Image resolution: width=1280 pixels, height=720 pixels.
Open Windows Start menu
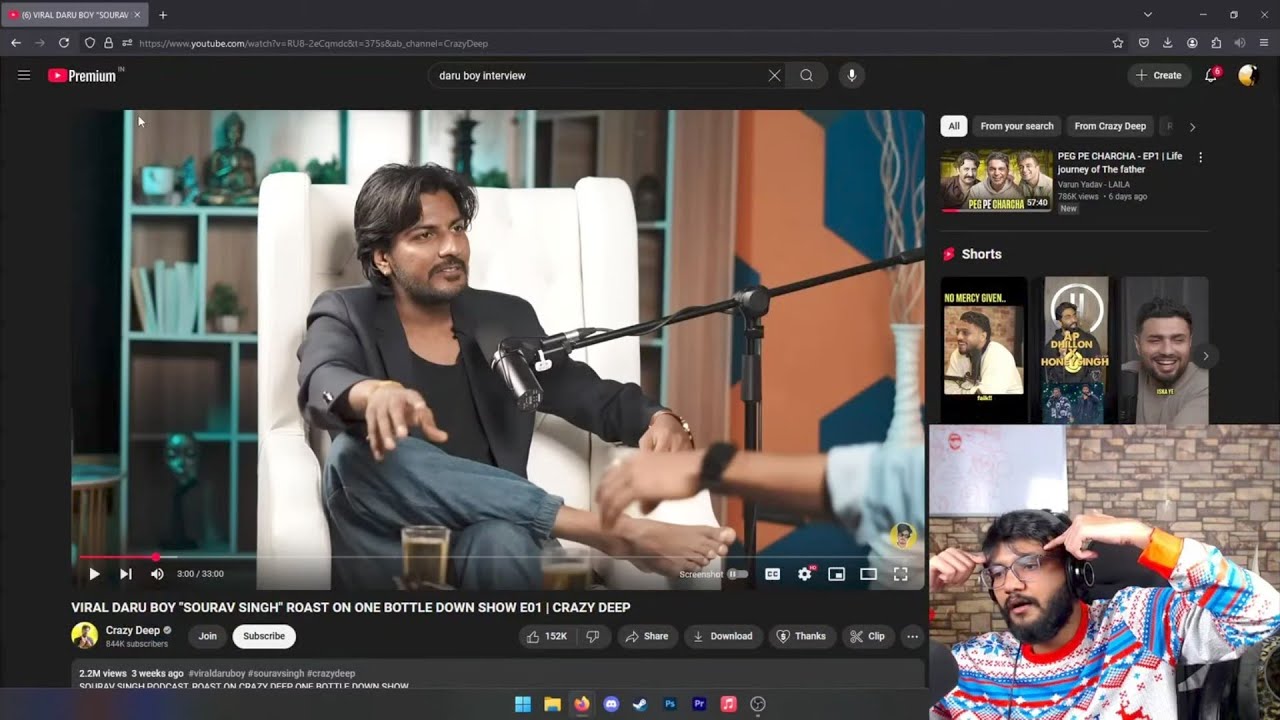(522, 704)
